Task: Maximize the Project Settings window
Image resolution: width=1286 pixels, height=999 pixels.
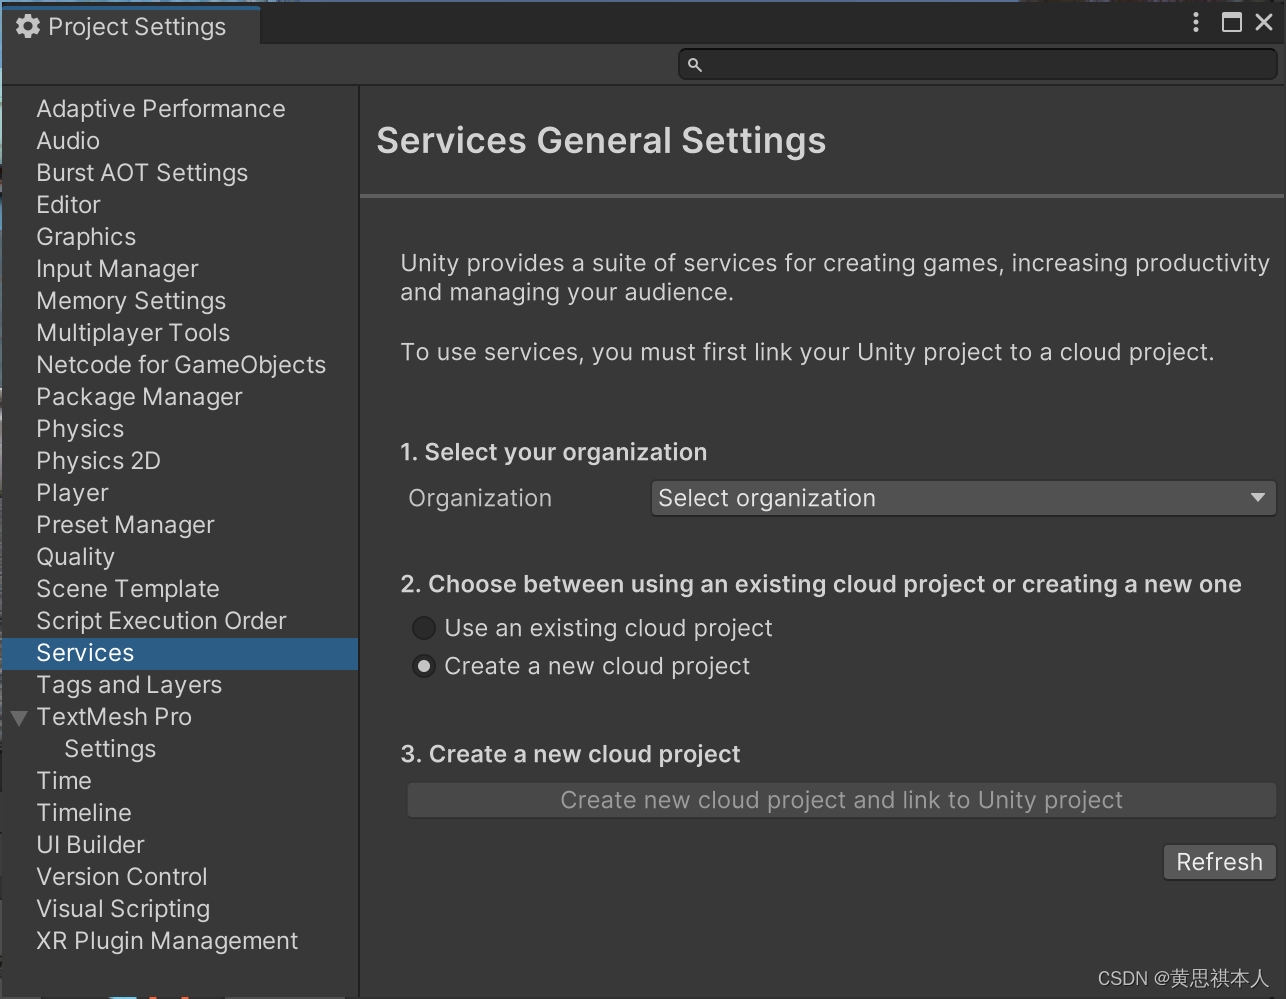Action: [1232, 22]
